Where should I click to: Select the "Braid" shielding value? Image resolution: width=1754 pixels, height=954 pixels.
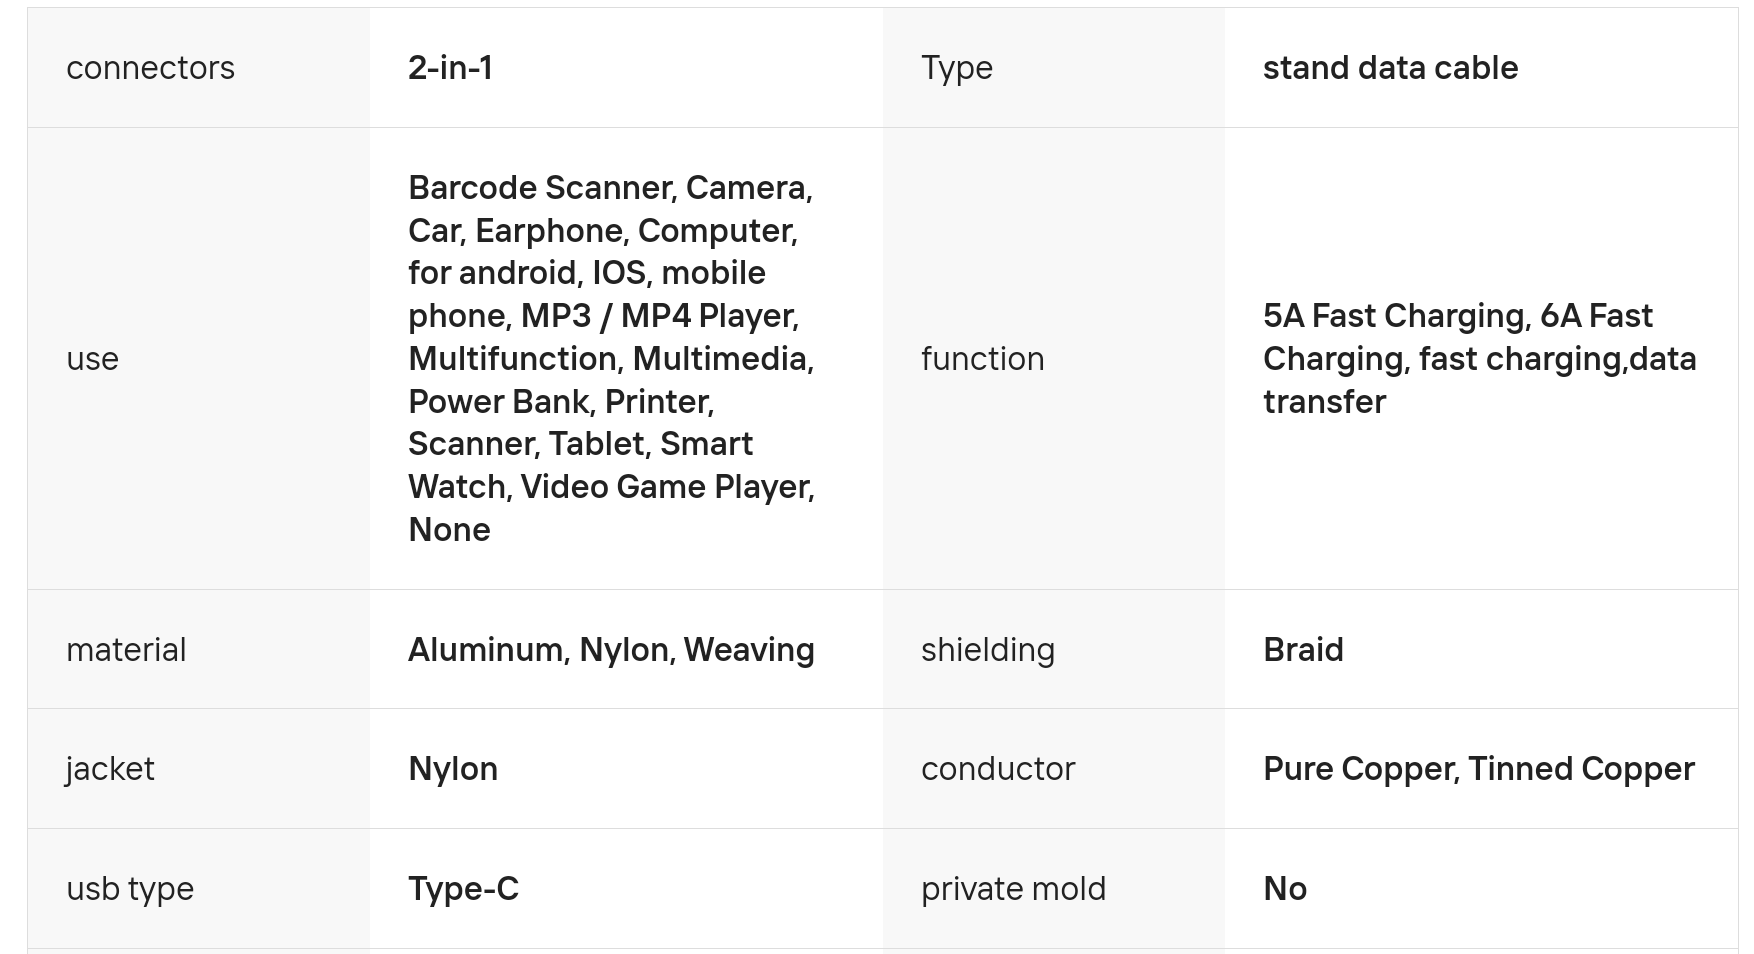coord(1303,650)
